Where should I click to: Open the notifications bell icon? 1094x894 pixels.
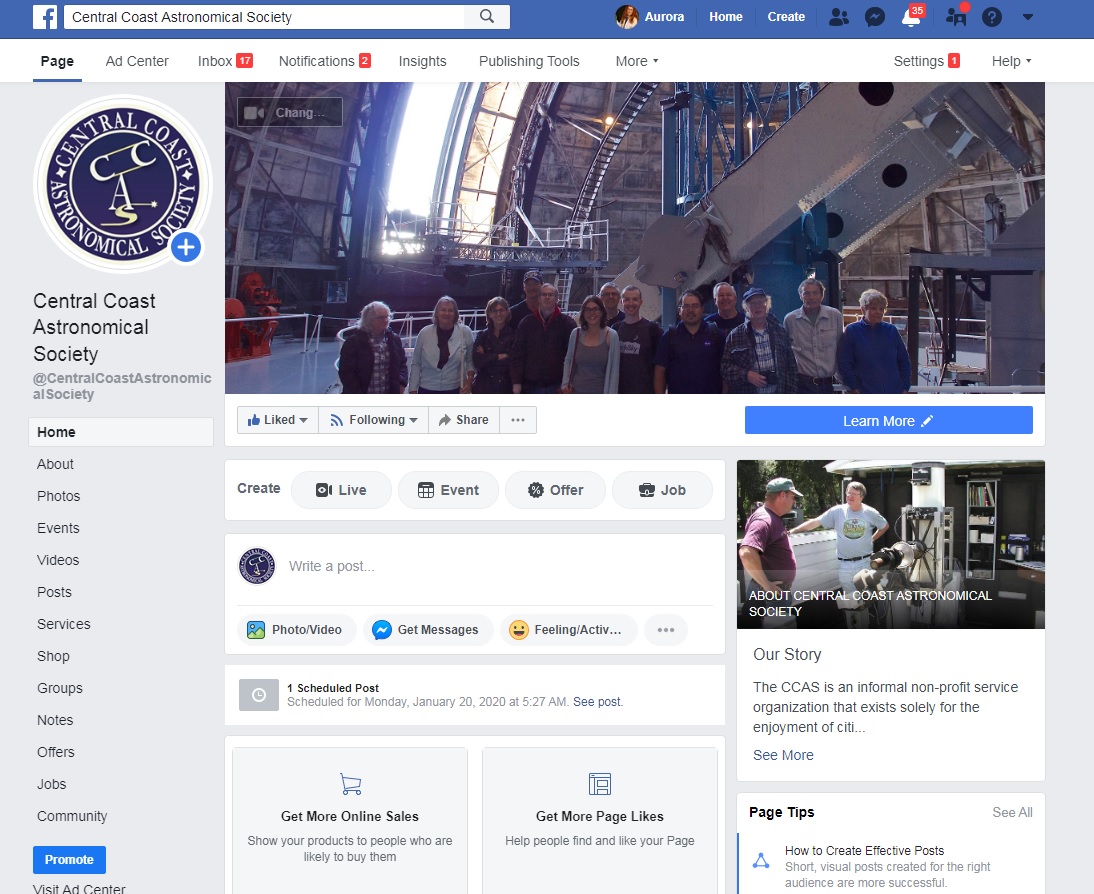pos(911,17)
